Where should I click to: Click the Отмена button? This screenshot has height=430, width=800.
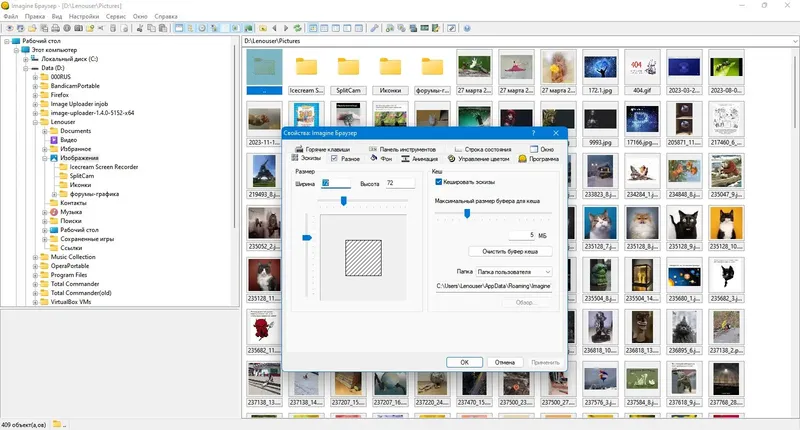click(x=505, y=362)
